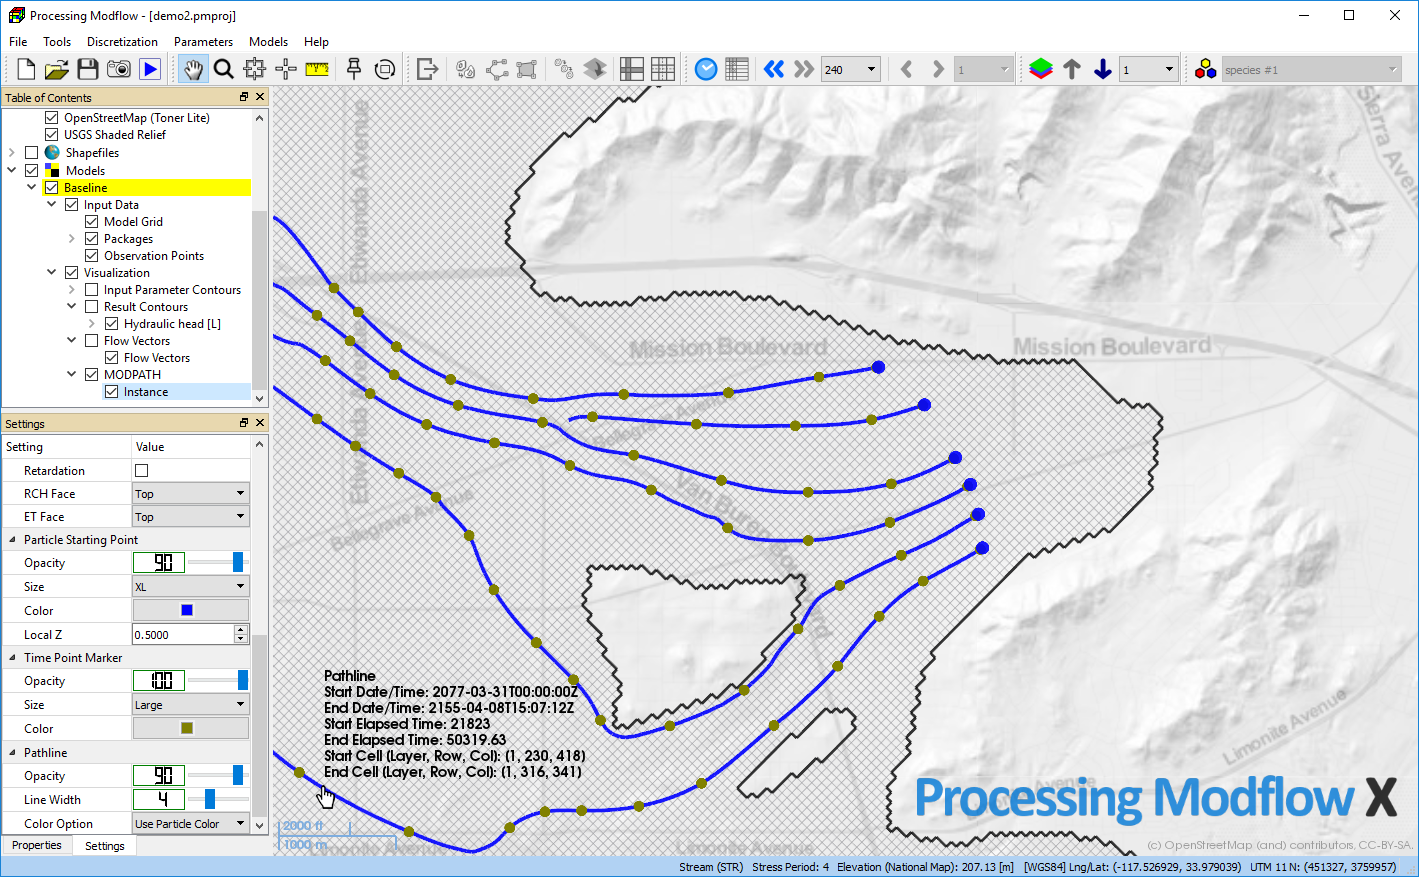Viewport: 1419px width, 877px height.
Task: Open the RCH Face dropdown
Action: (x=191, y=494)
